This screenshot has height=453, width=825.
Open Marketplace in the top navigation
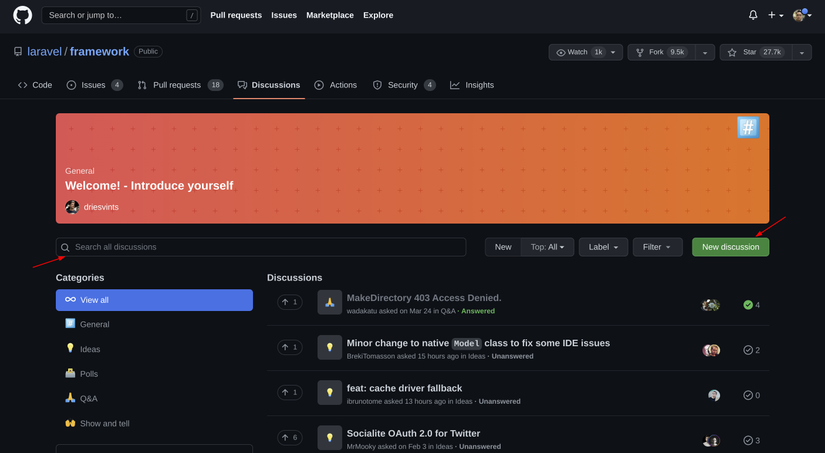(x=330, y=15)
